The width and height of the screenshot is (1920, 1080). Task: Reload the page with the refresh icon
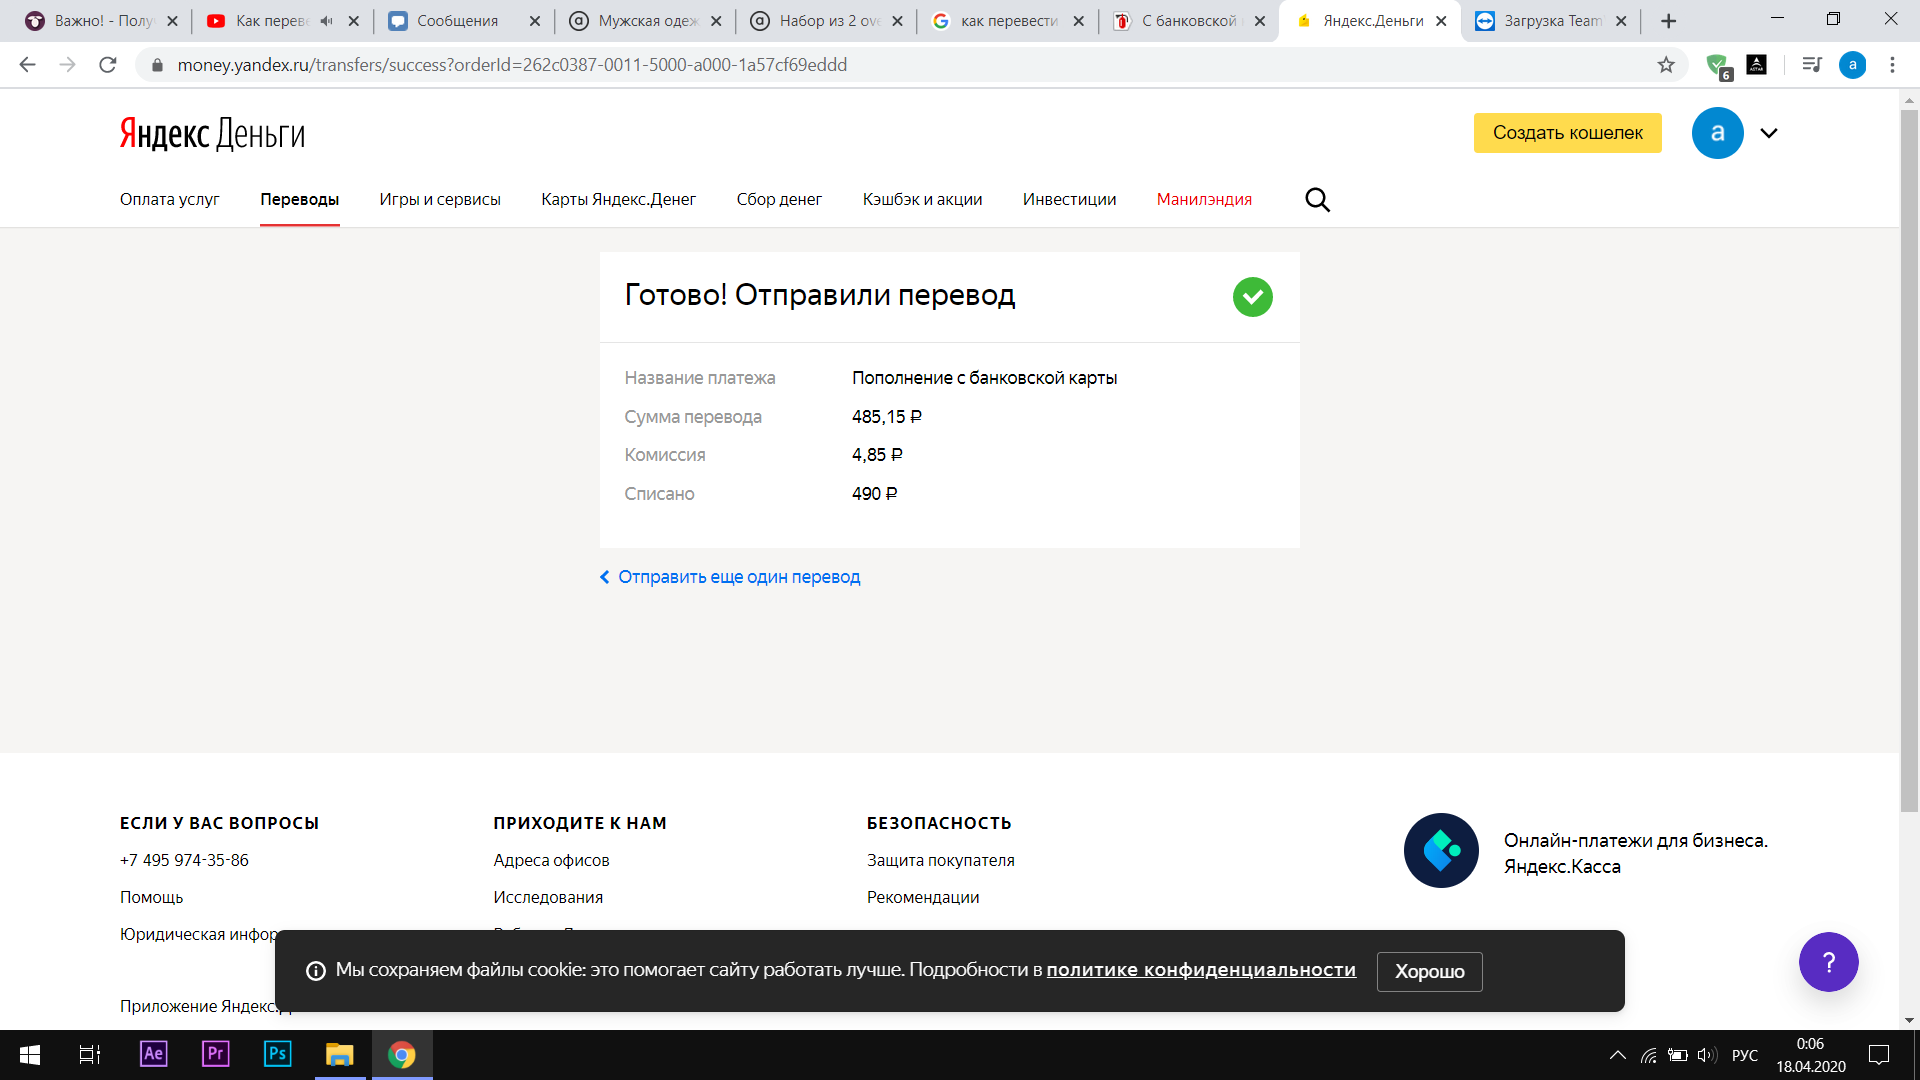tap(108, 65)
